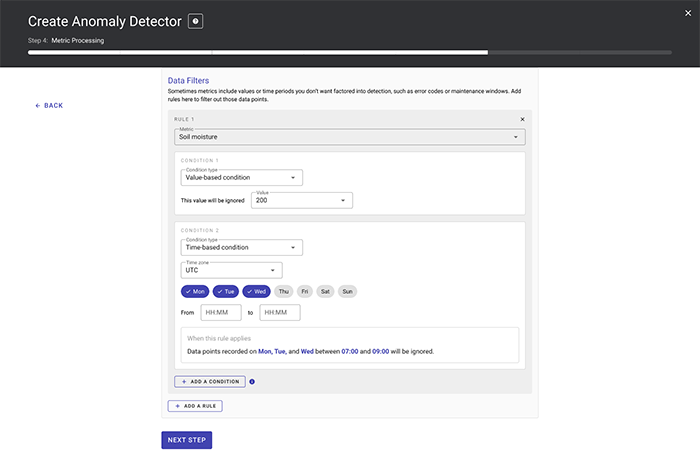
Task: Select the Sun day chip
Action: 347,292
